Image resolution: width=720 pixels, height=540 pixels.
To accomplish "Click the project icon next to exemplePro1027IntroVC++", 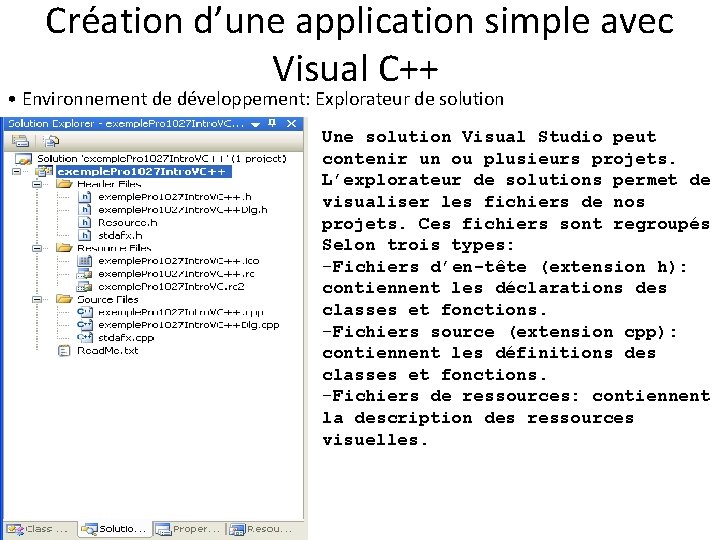I will (45, 171).
